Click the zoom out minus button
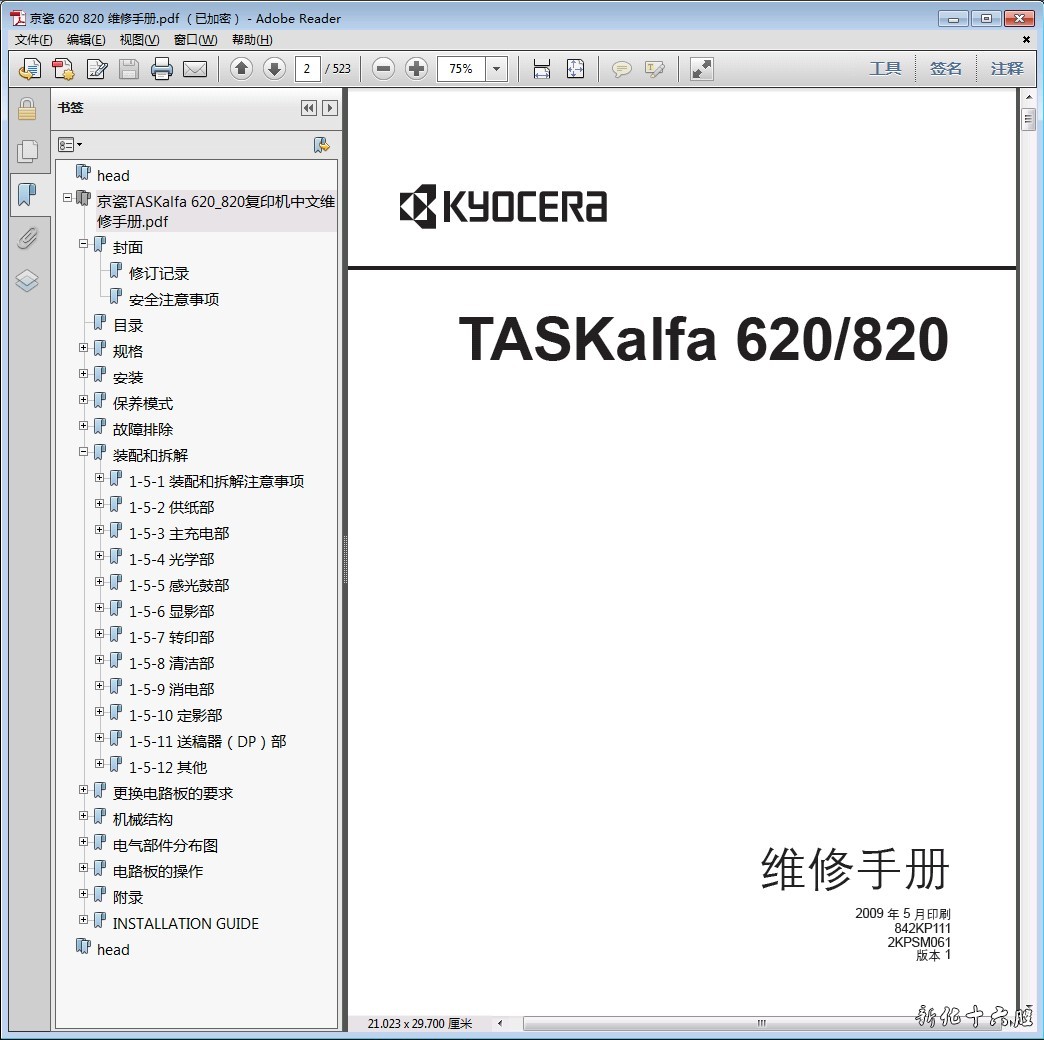 coord(383,69)
